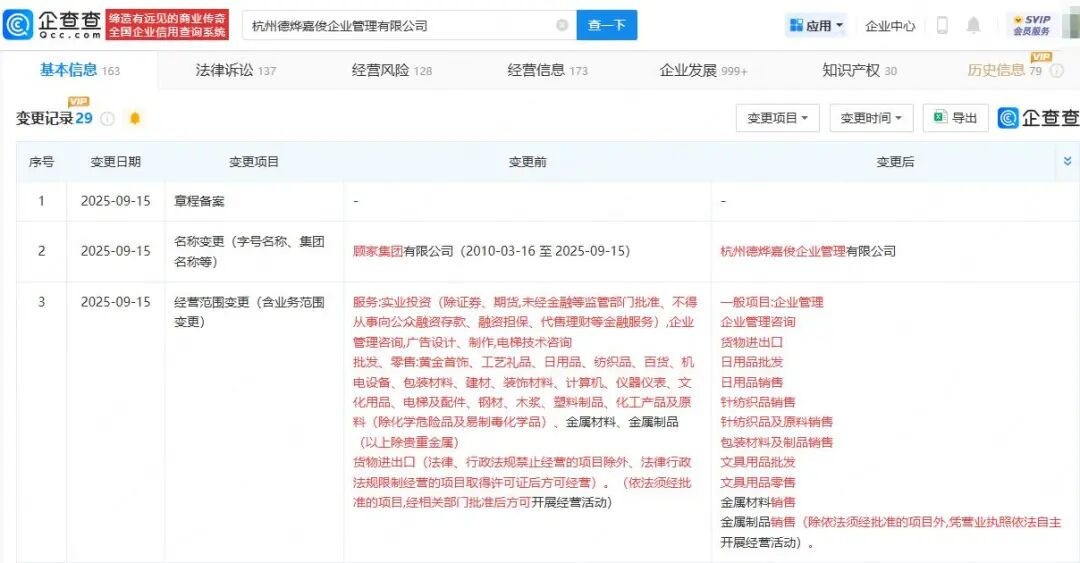
Task: Switch to the 企业发展 tab
Action: [703, 70]
